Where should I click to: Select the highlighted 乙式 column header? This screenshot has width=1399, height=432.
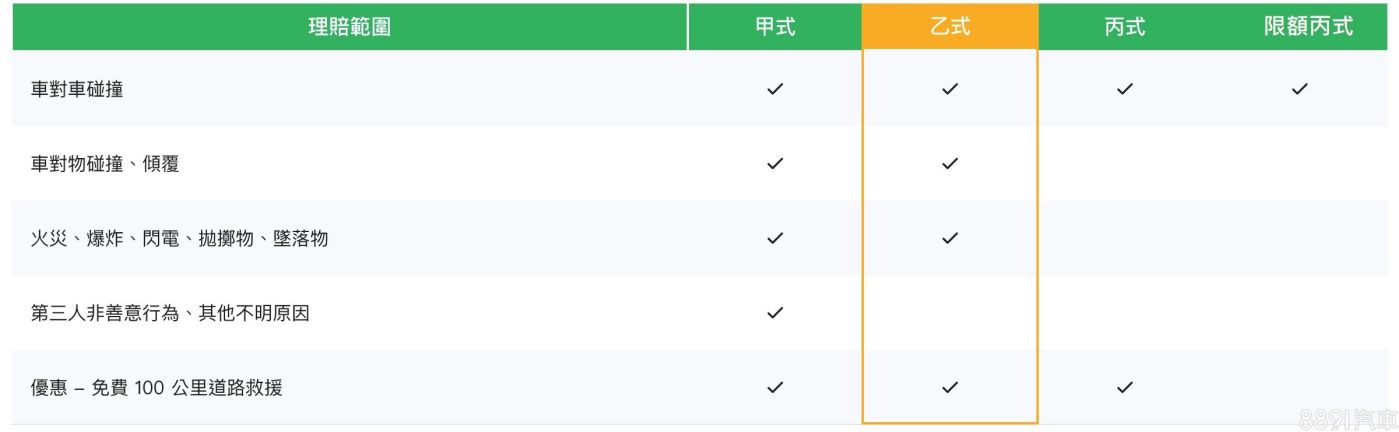(x=950, y=27)
